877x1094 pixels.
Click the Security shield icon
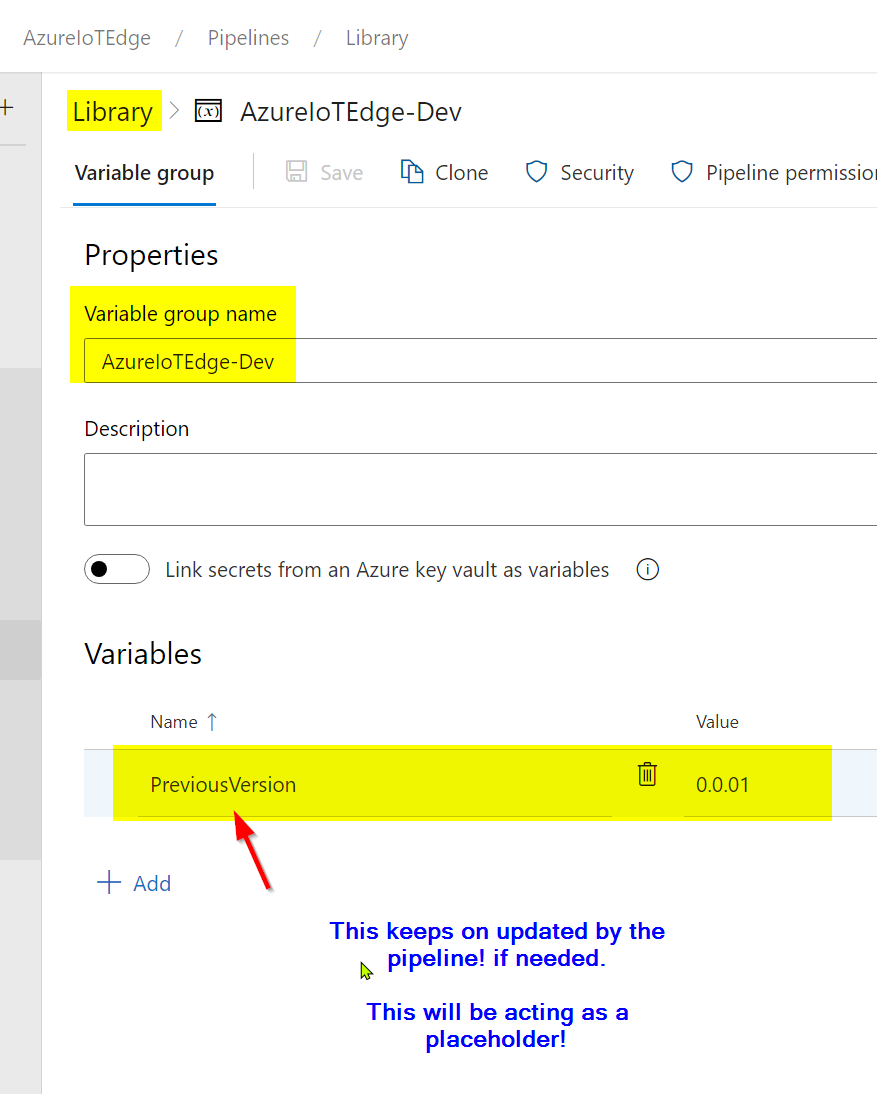click(x=536, y=172)
